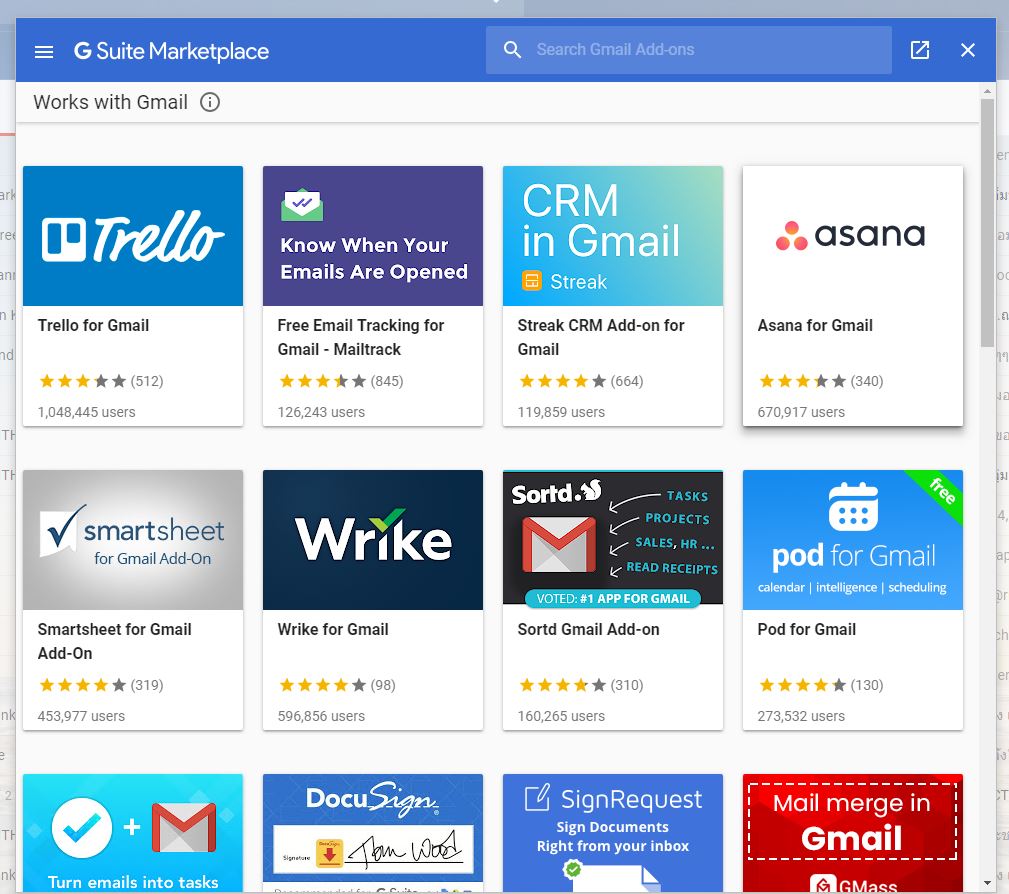Image resolution: width=1009 pixels, height=894 pixels.
Task: Click the scrollbar down arrow
Action: click(987, 883)
